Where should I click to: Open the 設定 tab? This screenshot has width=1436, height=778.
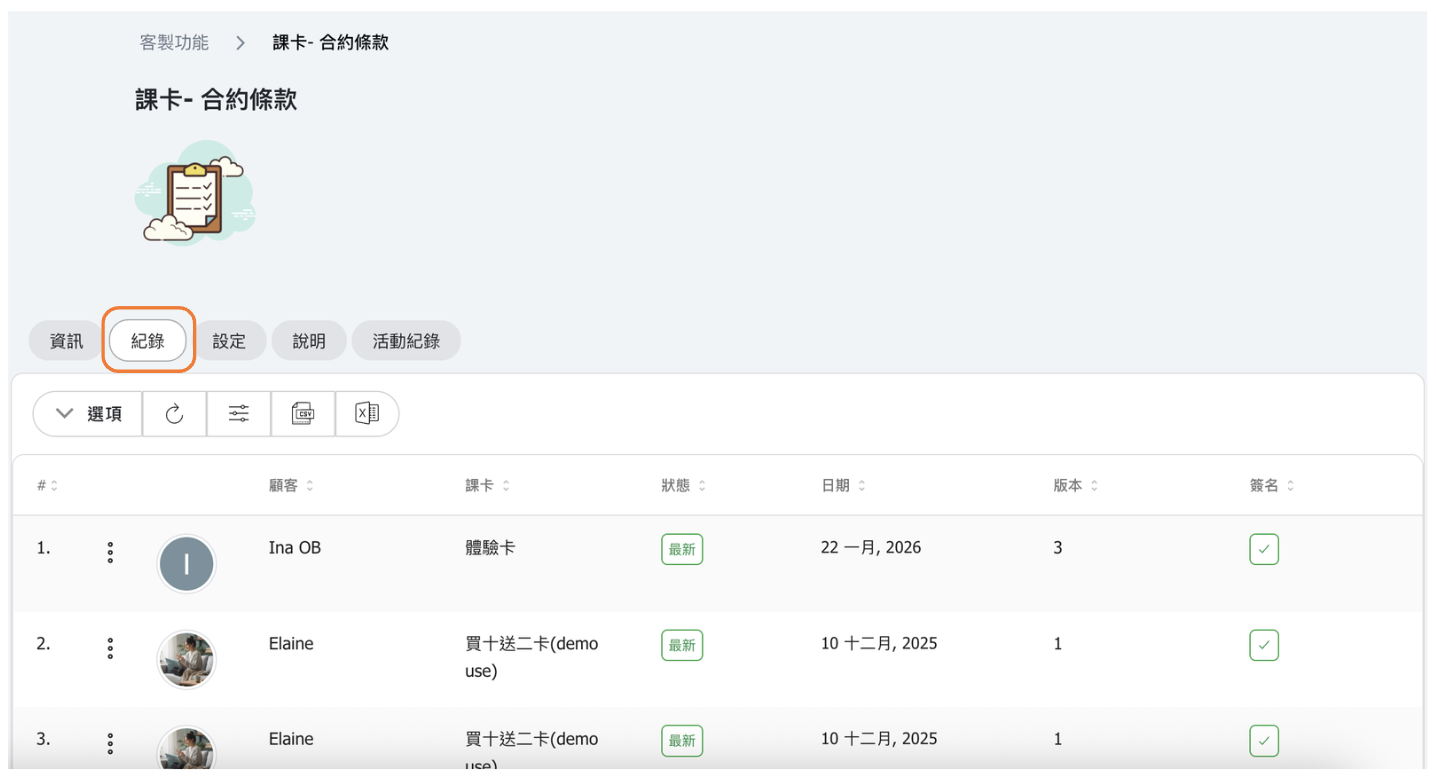coord(229,341)
